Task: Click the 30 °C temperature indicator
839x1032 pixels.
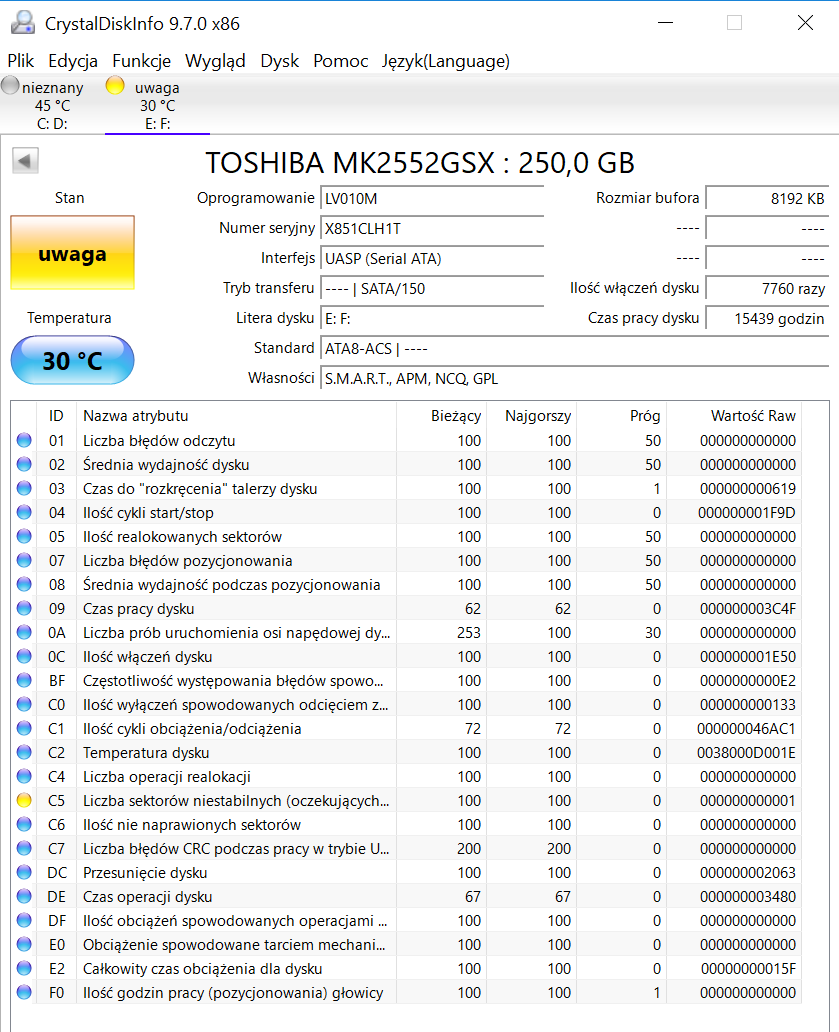Action: click(x=72, y=360)
